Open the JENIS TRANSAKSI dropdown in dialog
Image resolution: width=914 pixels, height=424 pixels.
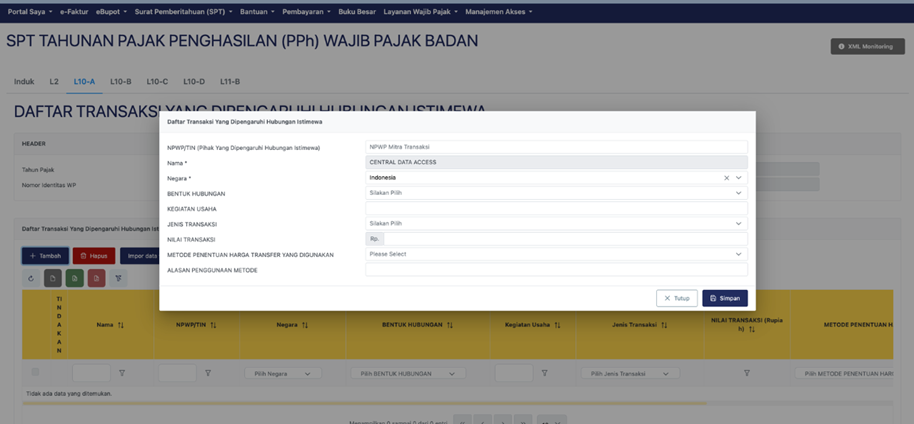556,223
